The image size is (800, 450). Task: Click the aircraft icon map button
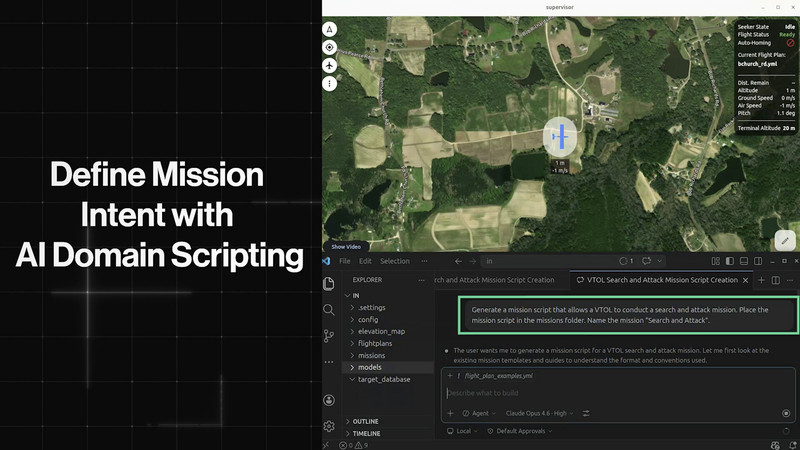[330, 66]
